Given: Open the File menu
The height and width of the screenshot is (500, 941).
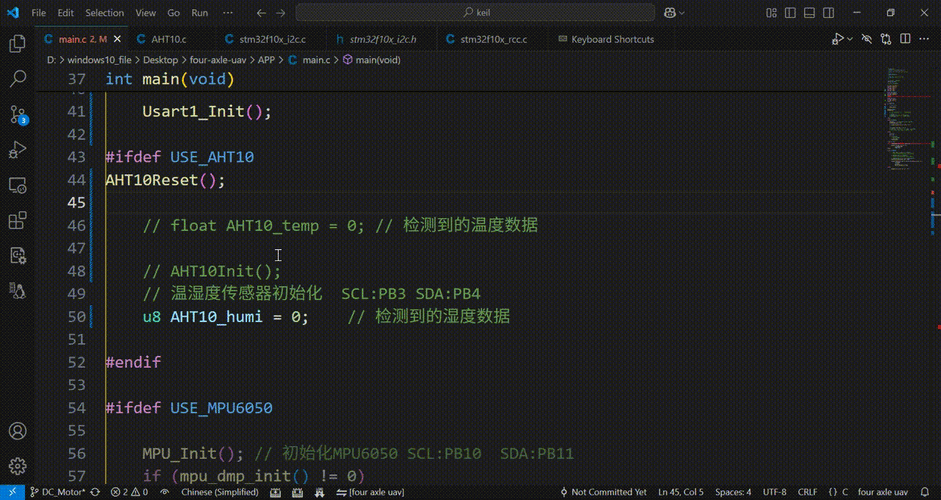Looking at the screenshot, I should pos(38,13).
